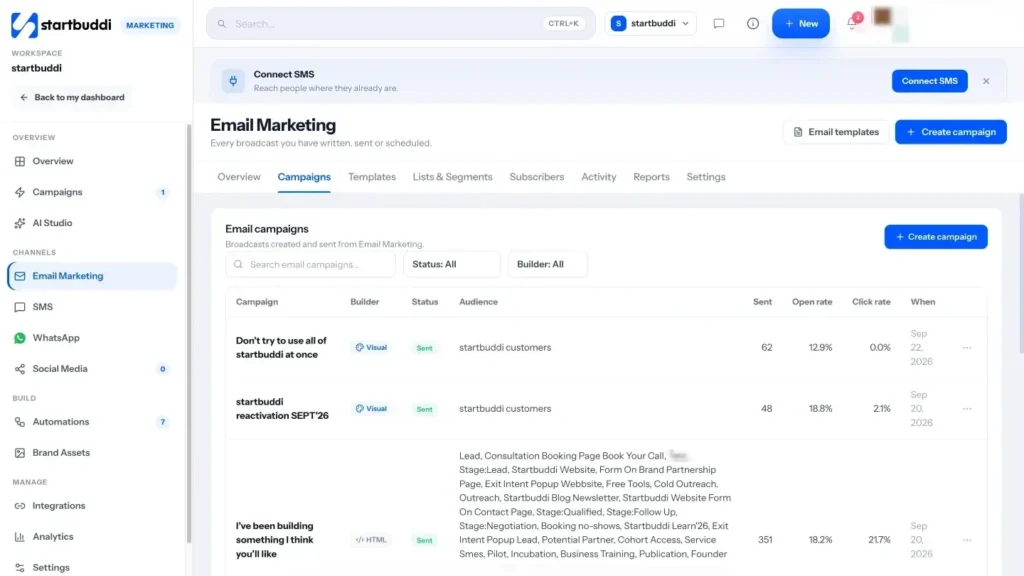Click the Connect SMS plug icon
Viewport: 1024px width, 576px height.
pyautogui.click(x=233, y=81)
